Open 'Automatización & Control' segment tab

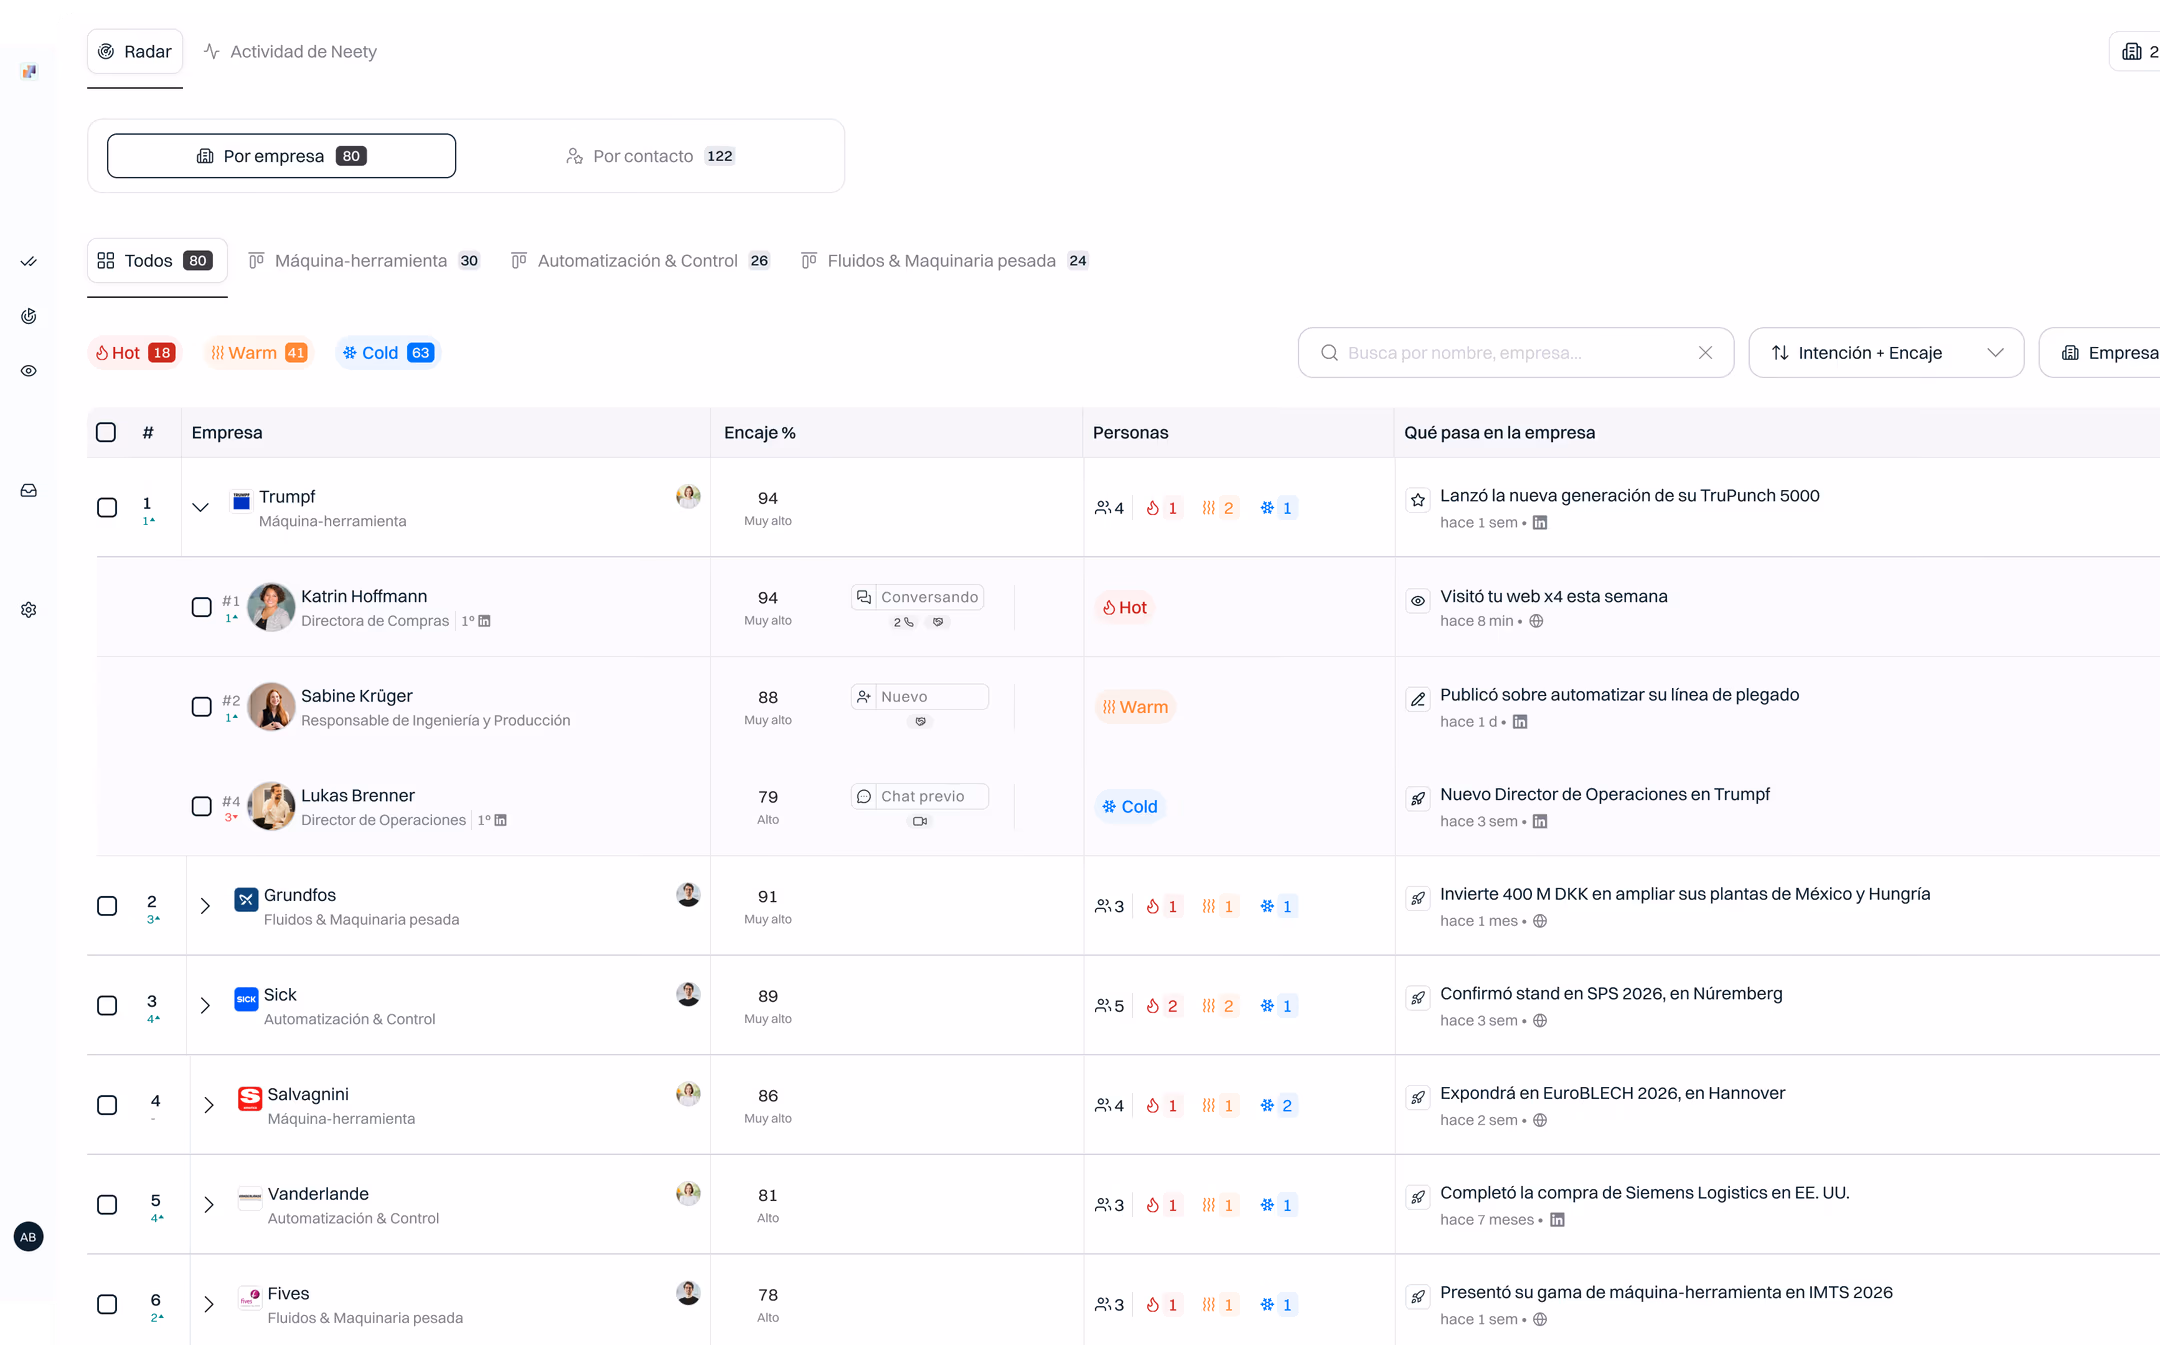tap(640, 261)
